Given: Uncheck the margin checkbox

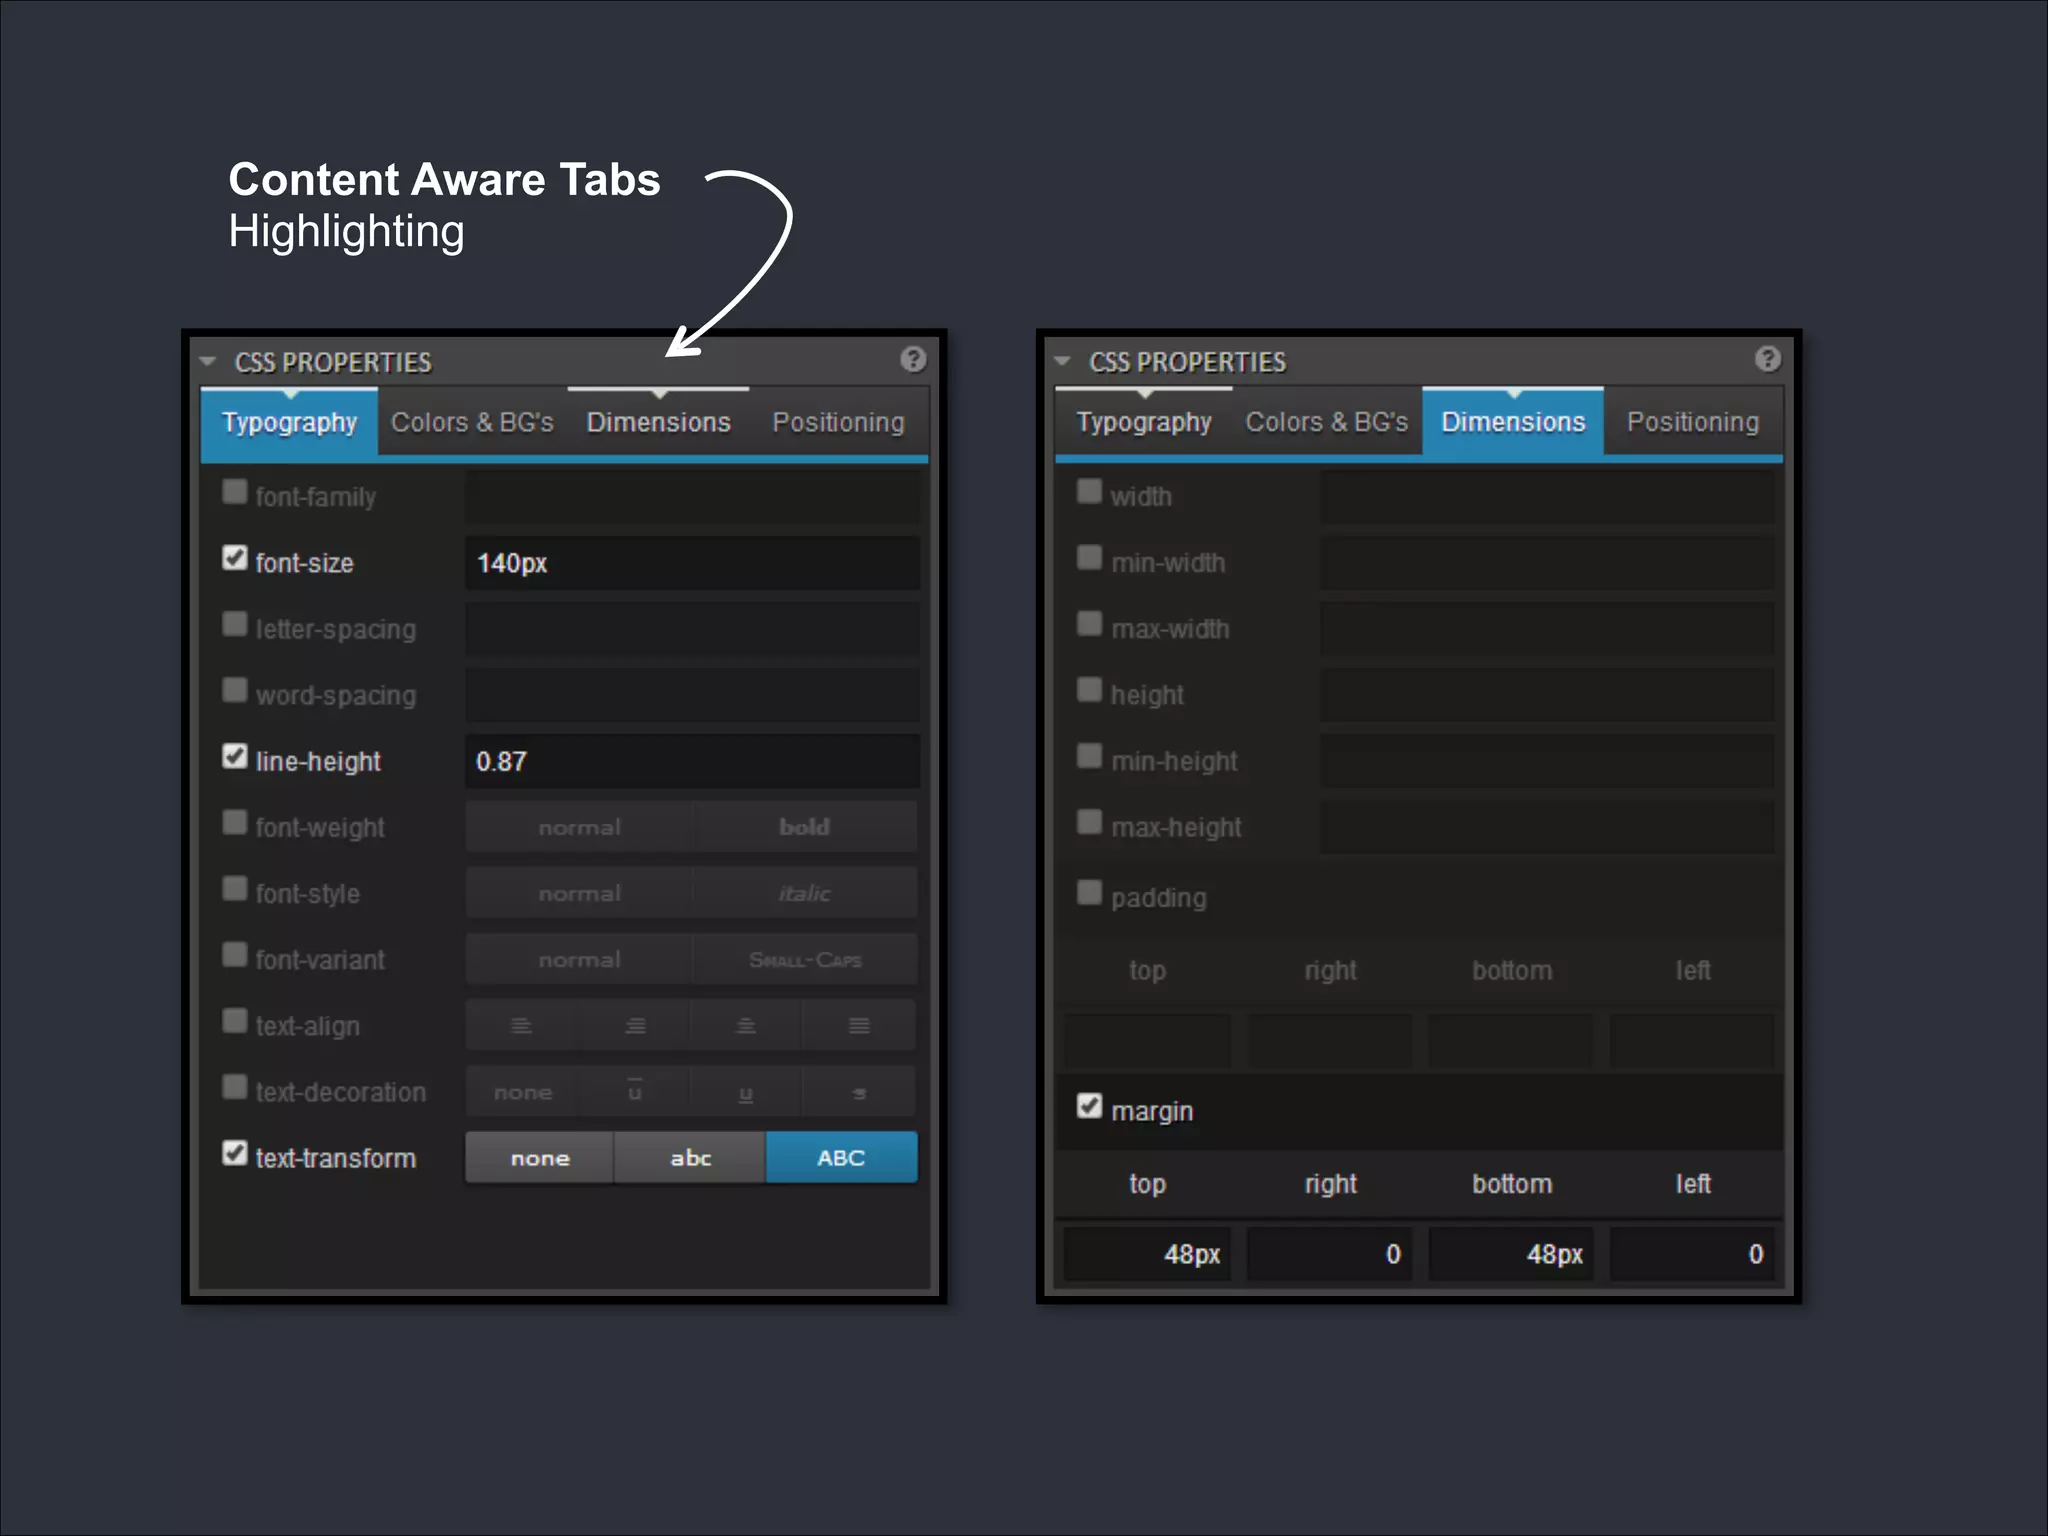Looking at the screenshot, I should tap(1090, 1106).
